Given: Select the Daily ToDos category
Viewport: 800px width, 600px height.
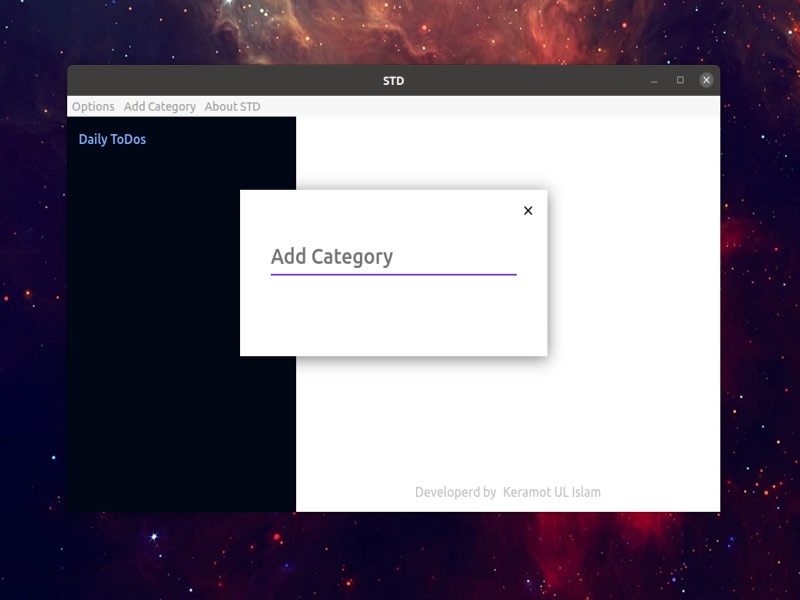Looking at the screenshot, I should [112, 139].
